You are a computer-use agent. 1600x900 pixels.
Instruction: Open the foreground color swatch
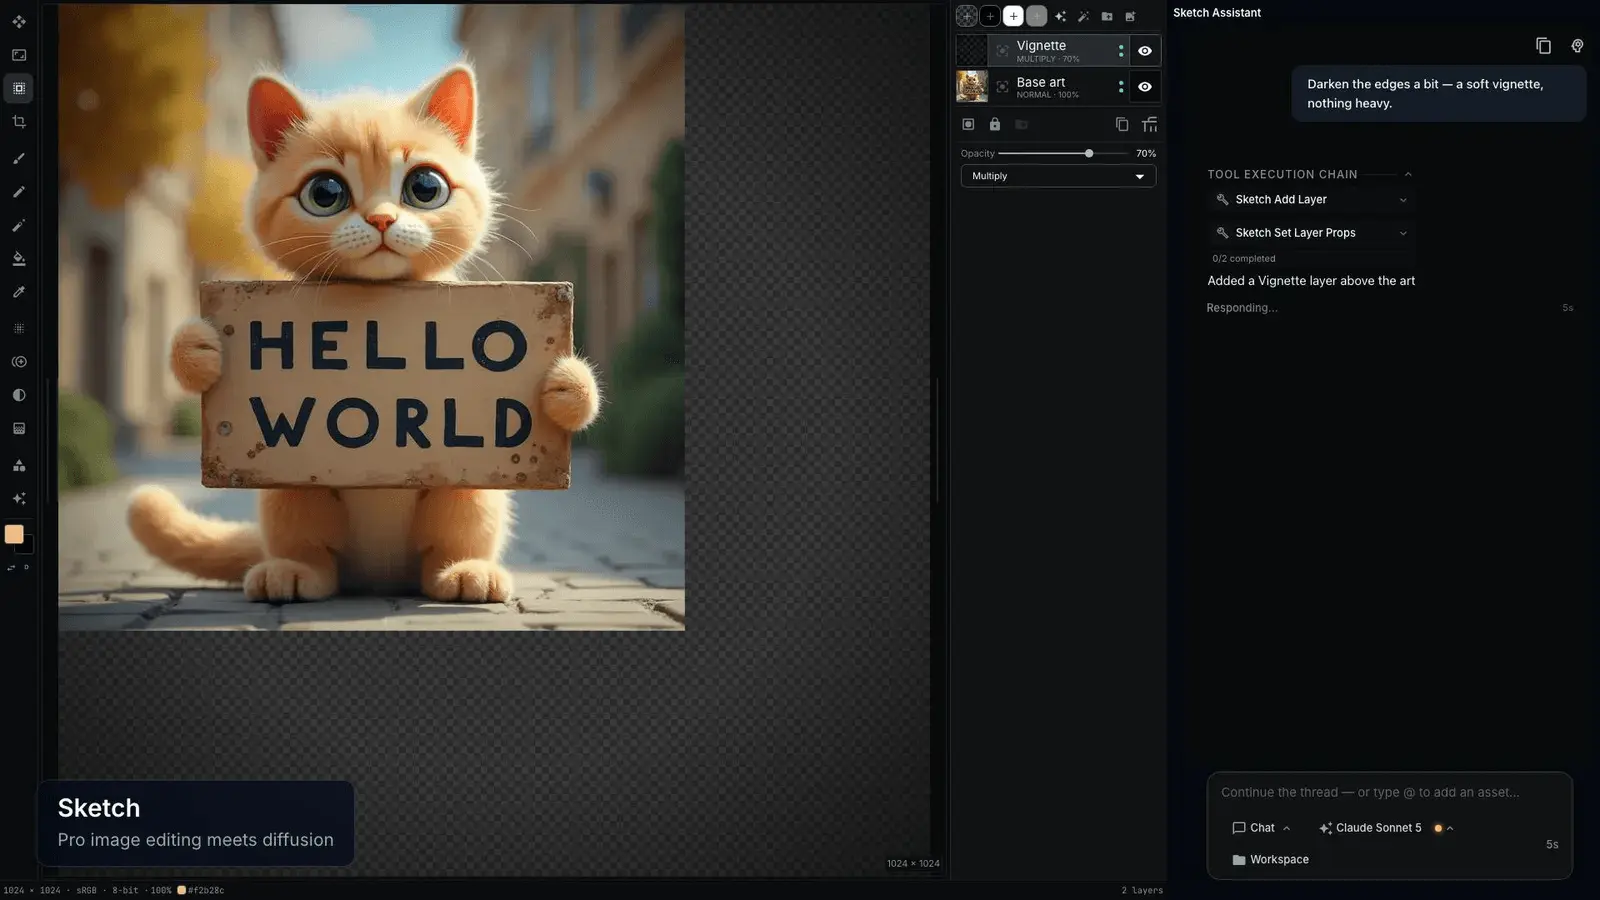(x=14, y=535)
